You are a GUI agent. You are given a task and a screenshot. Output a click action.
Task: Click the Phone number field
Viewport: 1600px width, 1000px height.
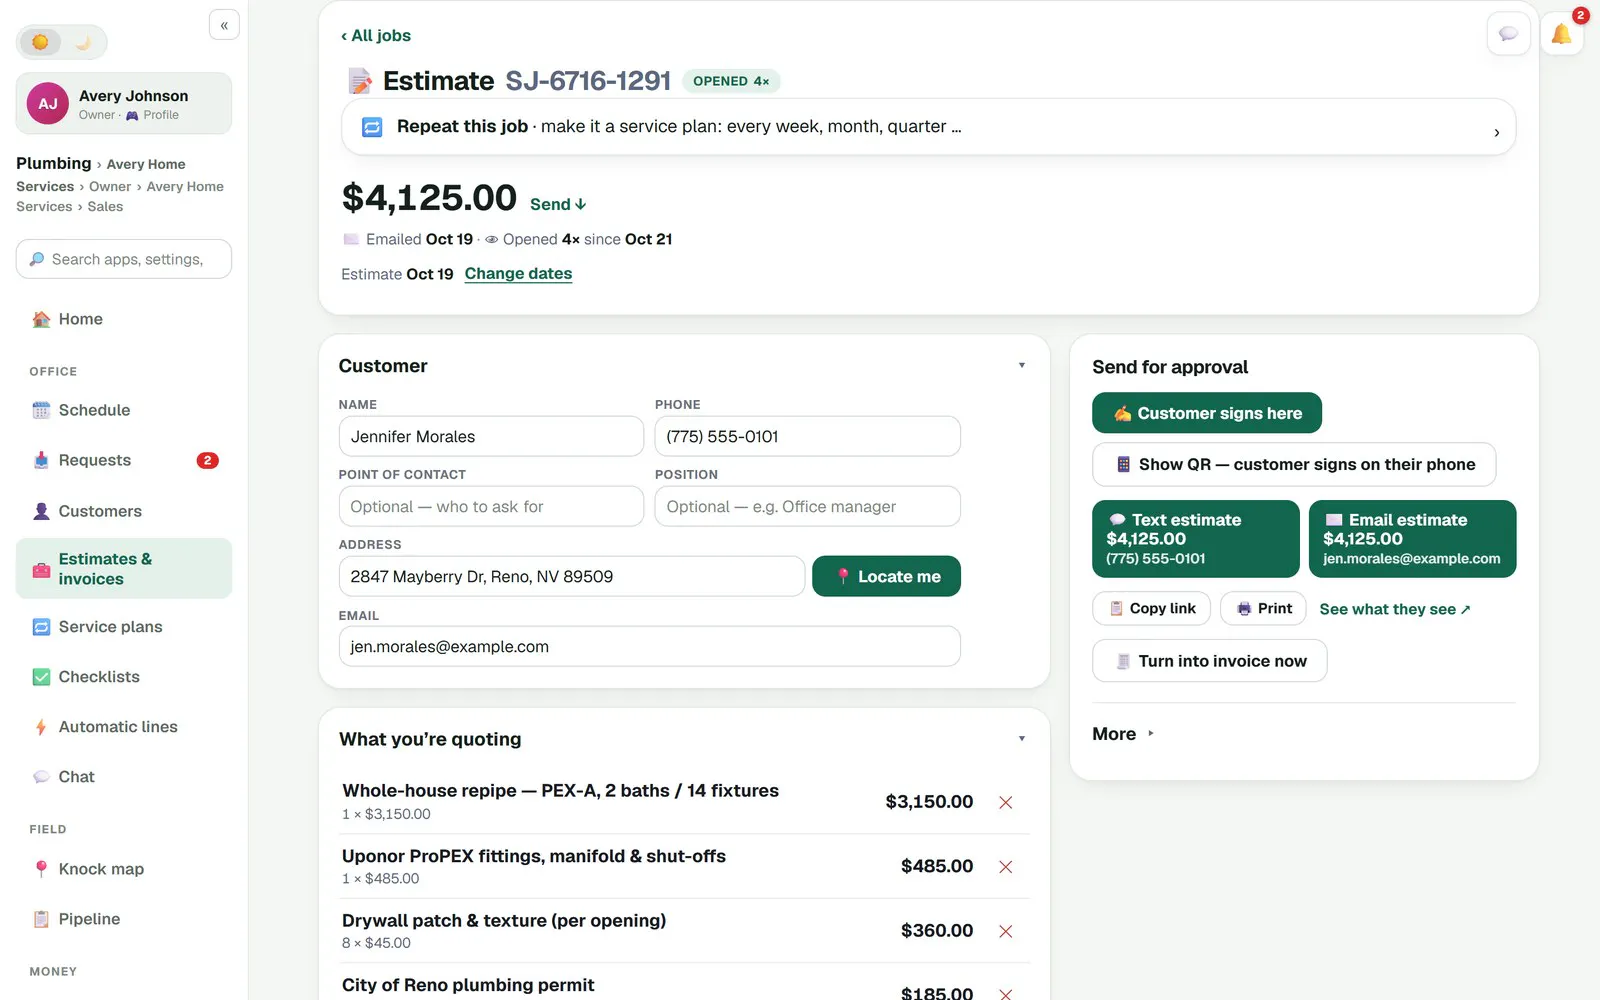coord(807,437)
